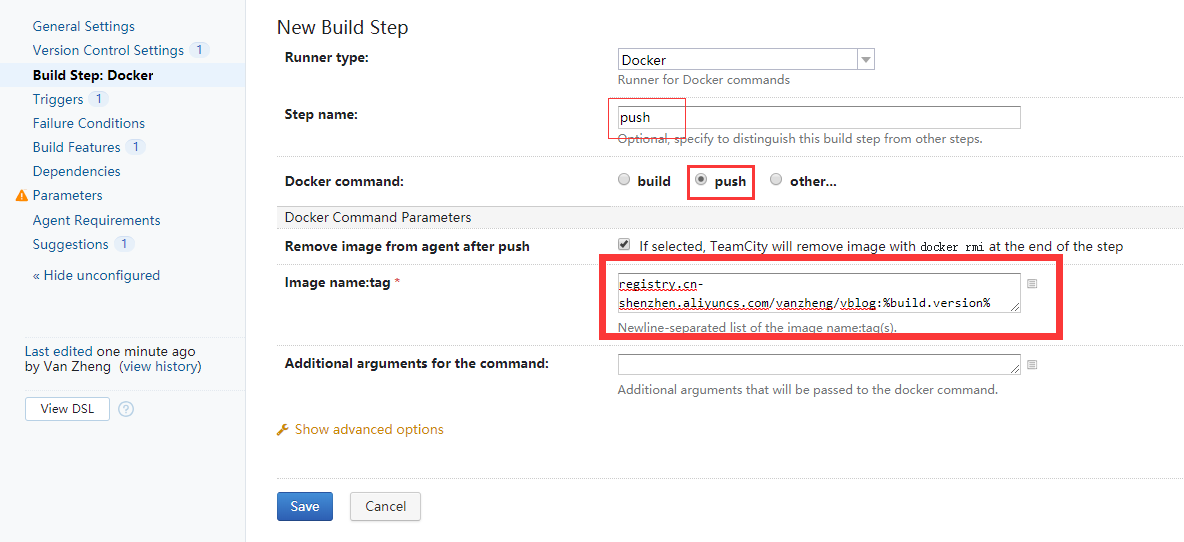Viewport: 1184px width, 542px height.
Task: Open the Runner type dropdown arrow
Action: [865, 59]
